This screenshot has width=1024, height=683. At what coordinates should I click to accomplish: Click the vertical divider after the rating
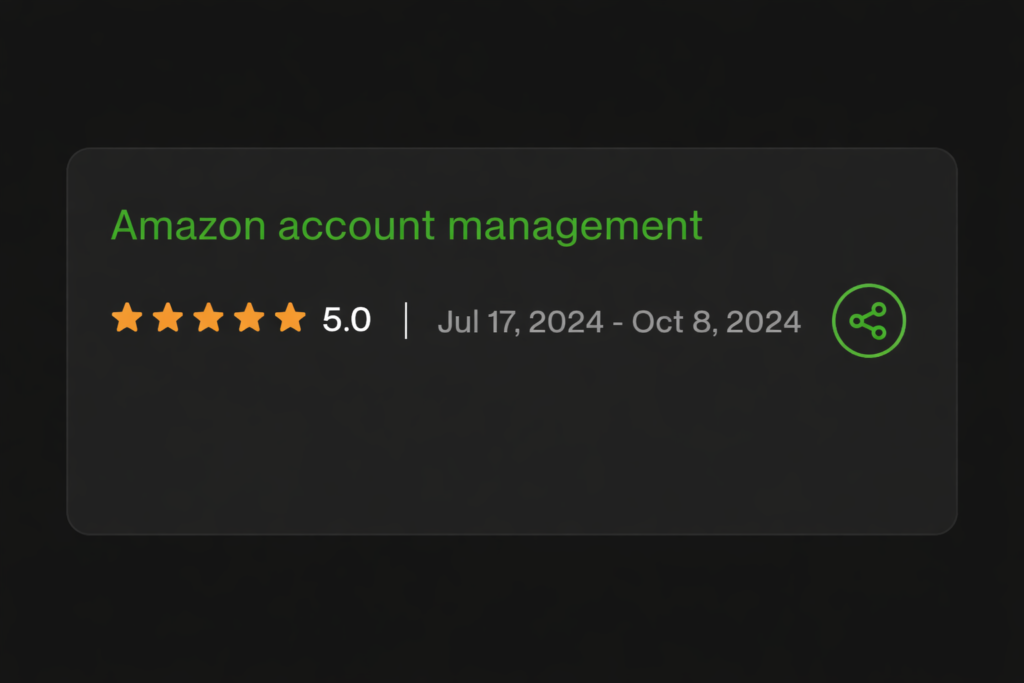[x=405, y=320]
